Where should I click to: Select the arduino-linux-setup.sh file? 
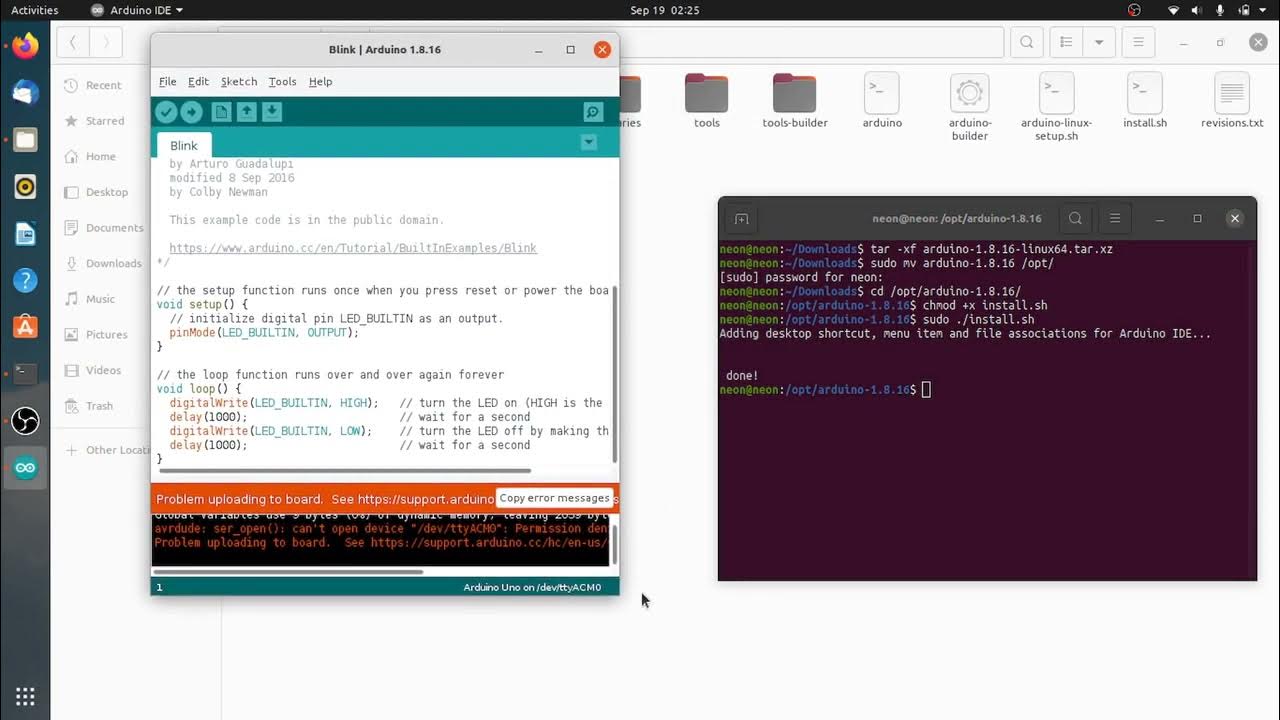tap(1056, 107)
